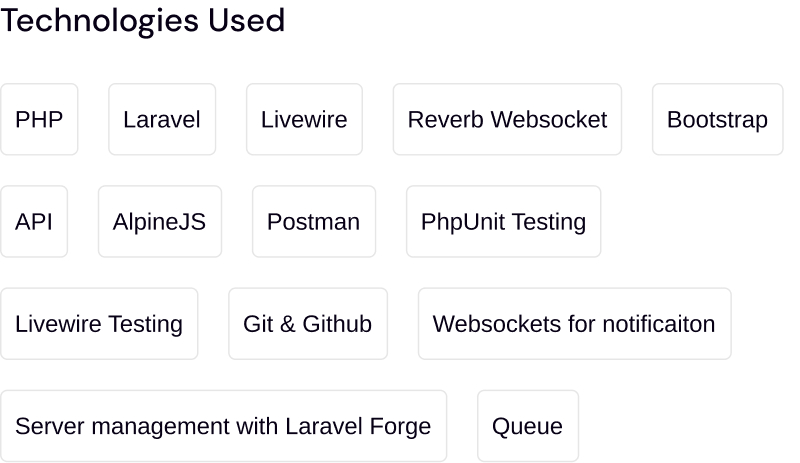Viewport: 800px width, 463px height.
Task: Click Server management with Laravel Forge tag
Action: (x=223, y=426)
